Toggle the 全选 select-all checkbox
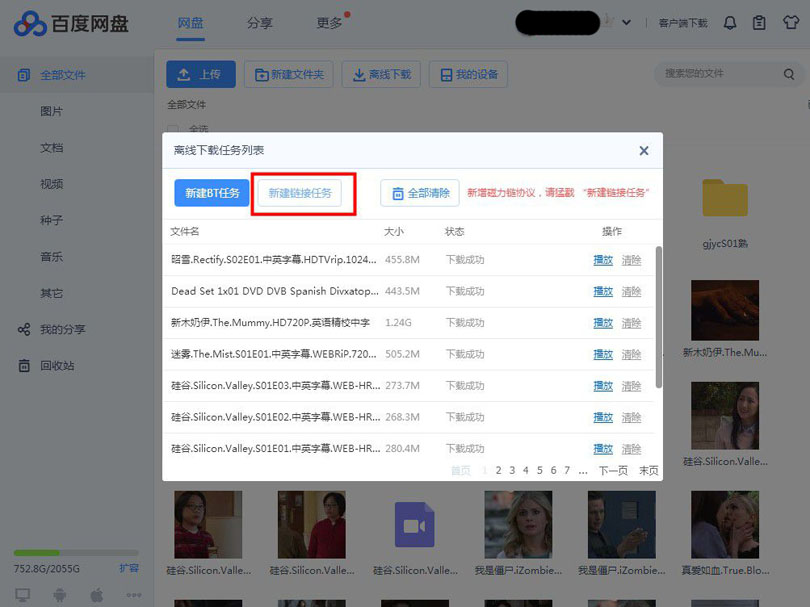The image size is (810, 607). coord(173,129)
